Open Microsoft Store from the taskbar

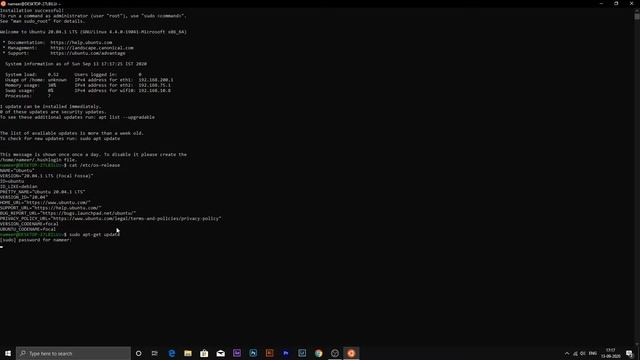(204, 353)
